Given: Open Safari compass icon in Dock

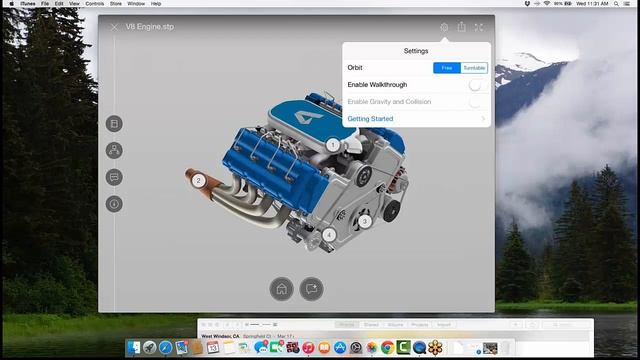Looking at the screenshot, I should click(x=166, y=347).
